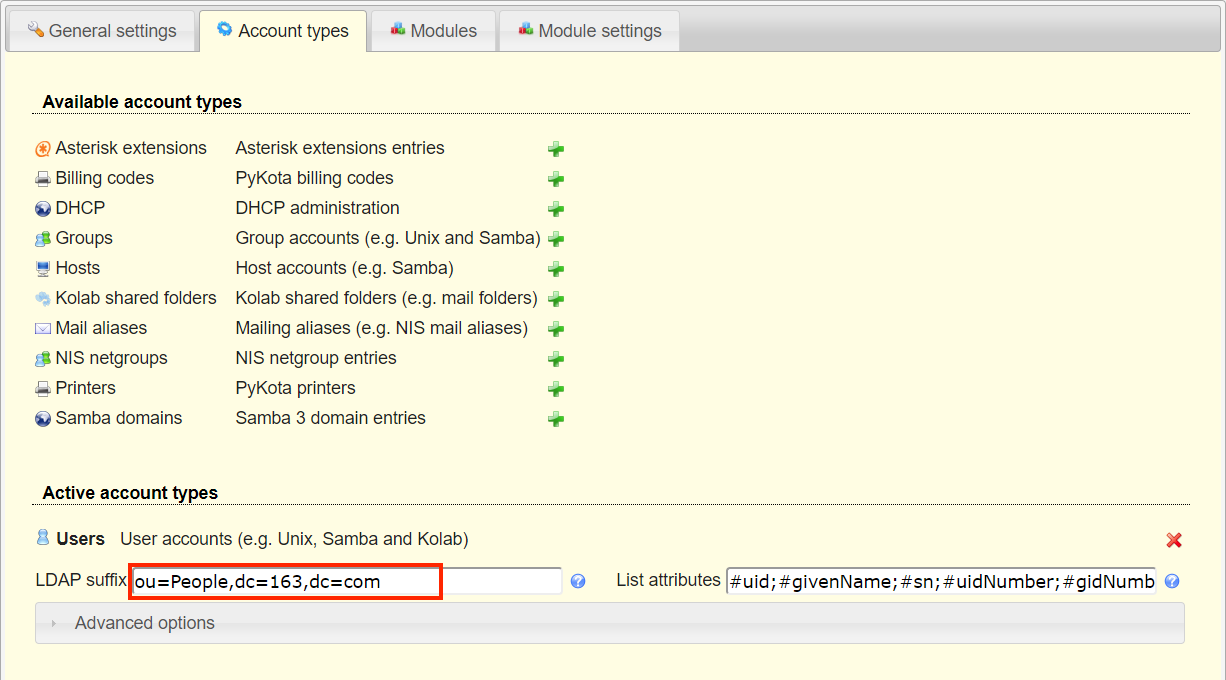Add the Hosts account type
The image size is (1226, 680).
click(556, 269)
